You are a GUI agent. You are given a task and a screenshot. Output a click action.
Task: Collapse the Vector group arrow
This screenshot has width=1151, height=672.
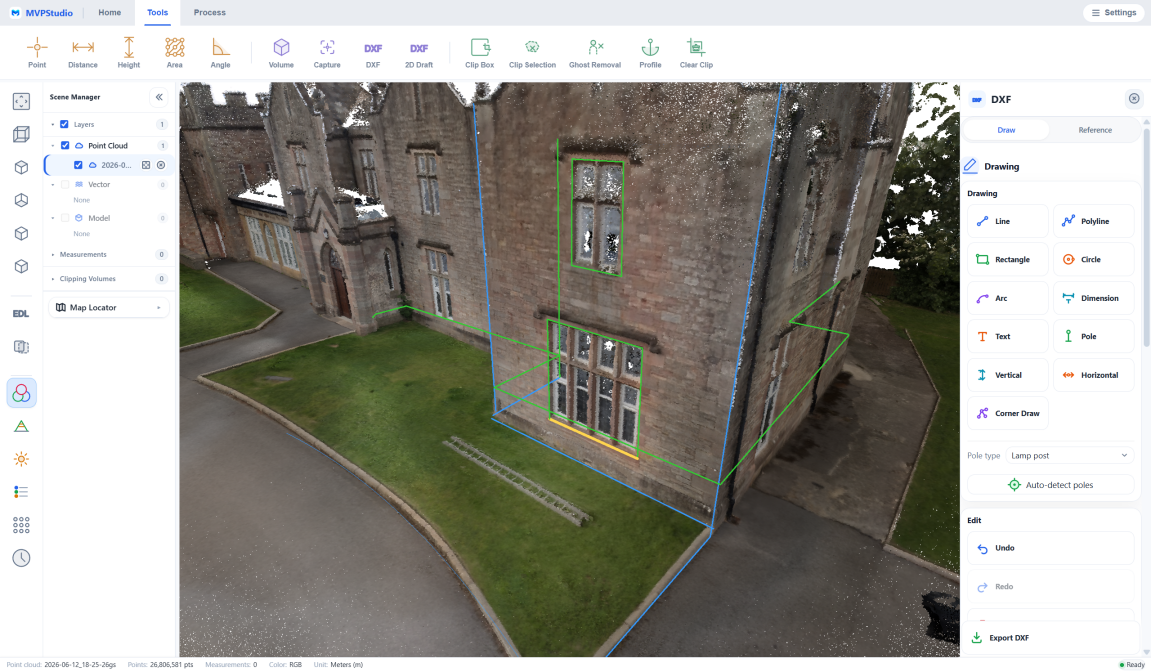(x=53, y=184)
